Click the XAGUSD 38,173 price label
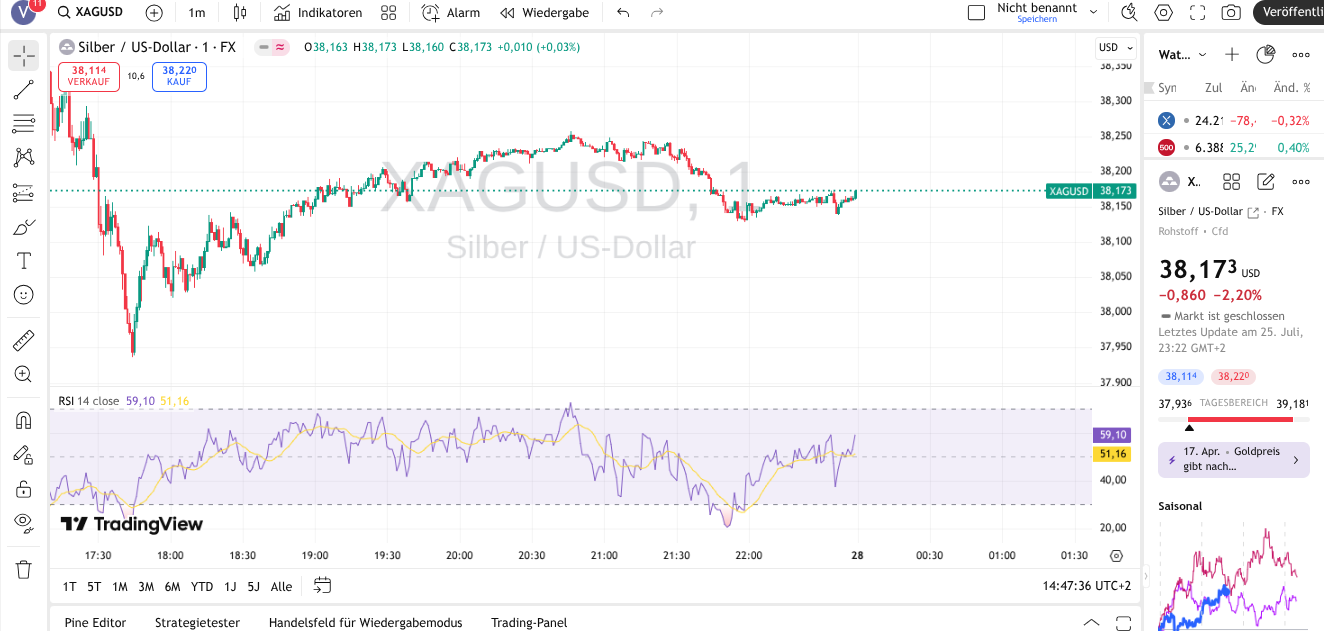The image size is (1324, 631). pyautogui.click(x=1092, y=190)
